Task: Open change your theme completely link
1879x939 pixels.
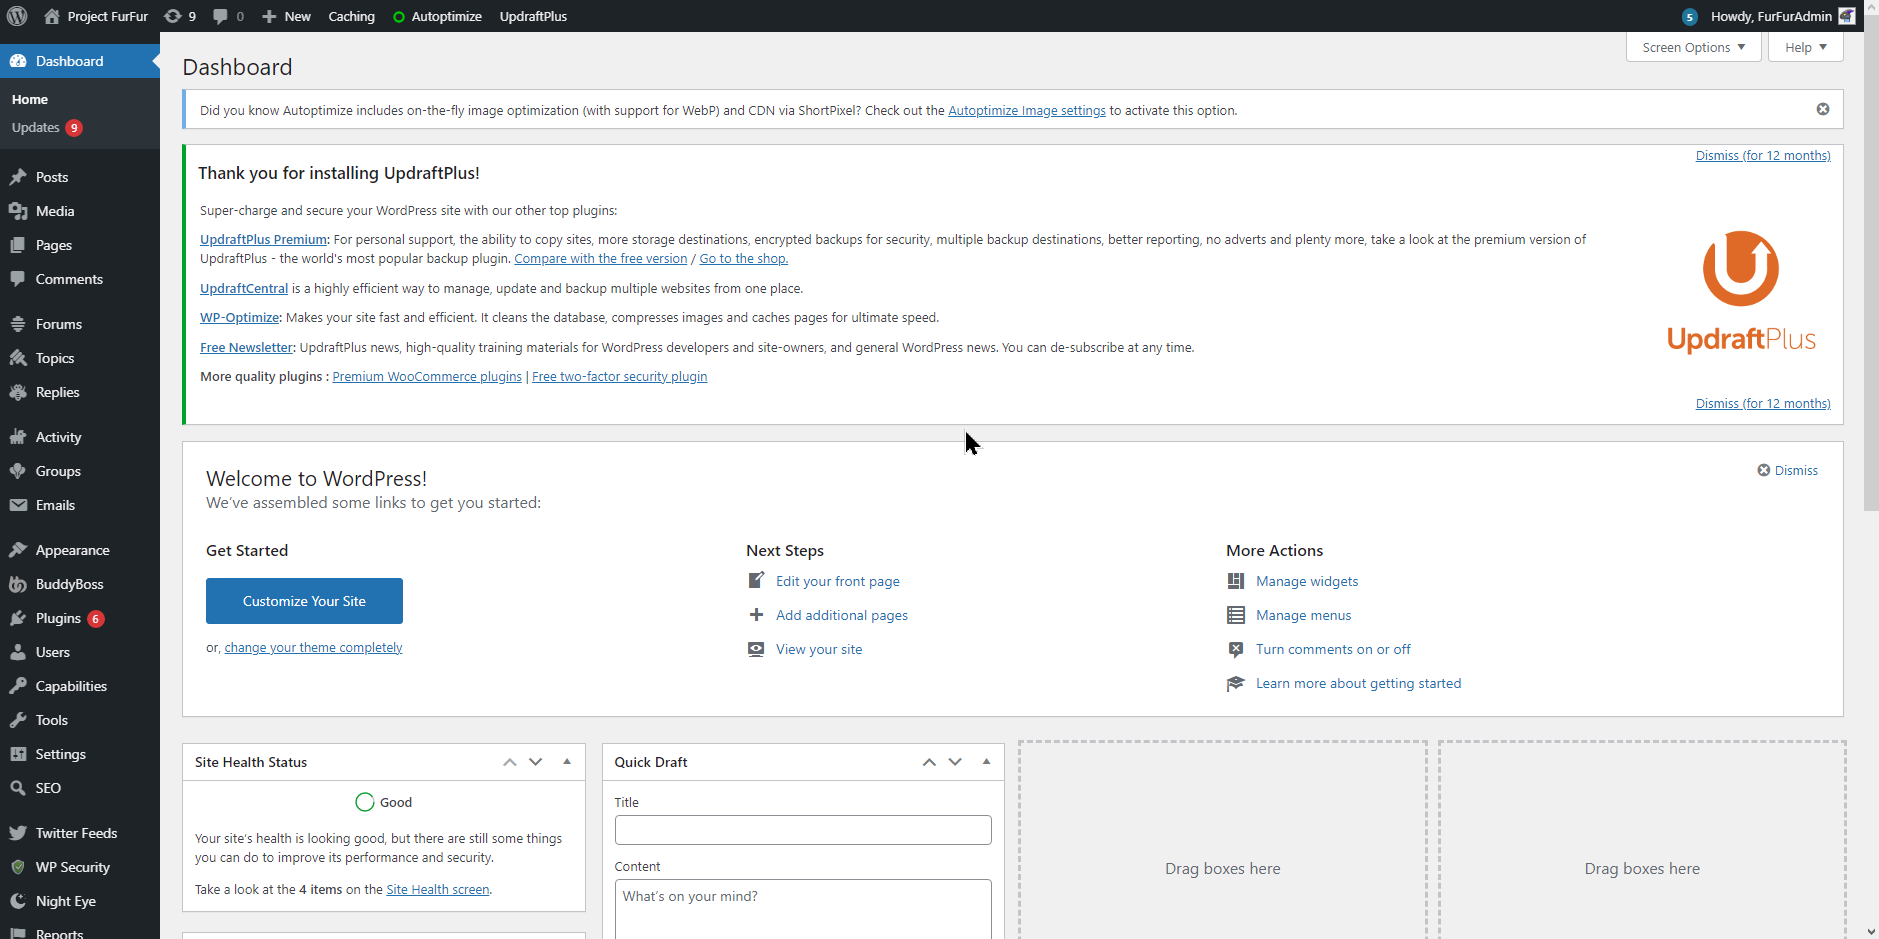Action: [x=313, y=647]
